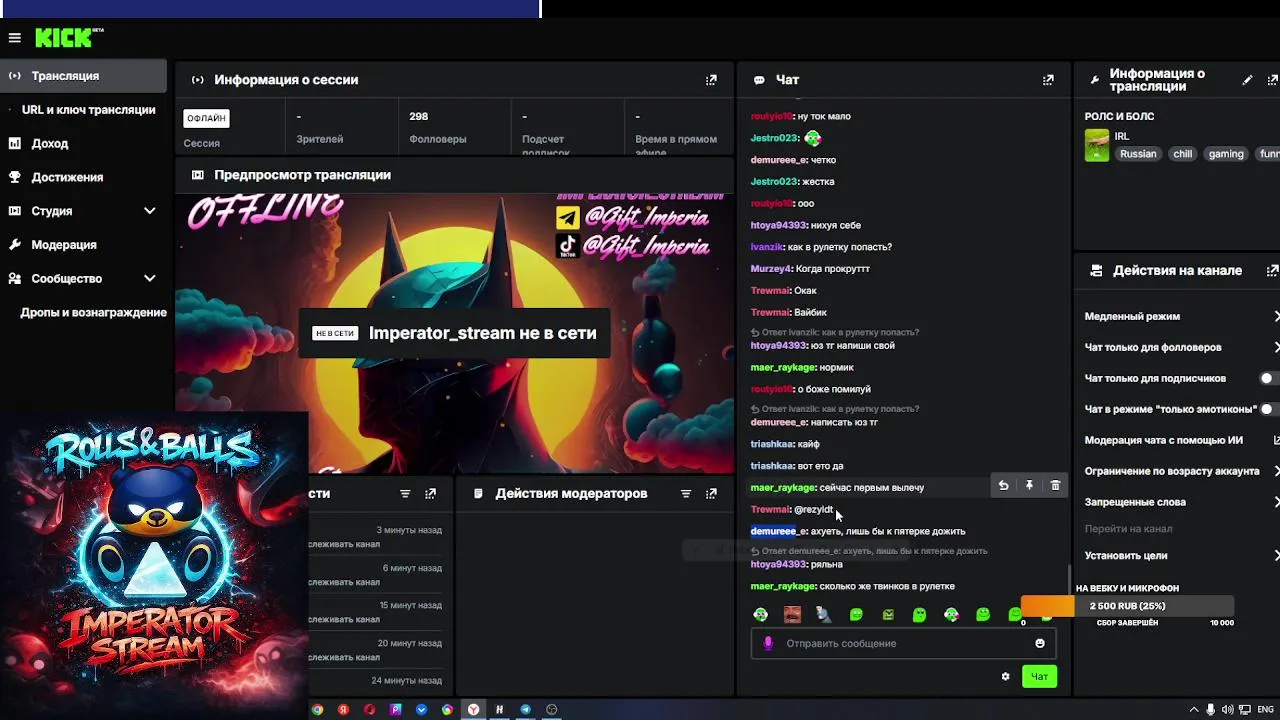
Task: Open Дропы и вознаграждение page
Action: [93, 313]
